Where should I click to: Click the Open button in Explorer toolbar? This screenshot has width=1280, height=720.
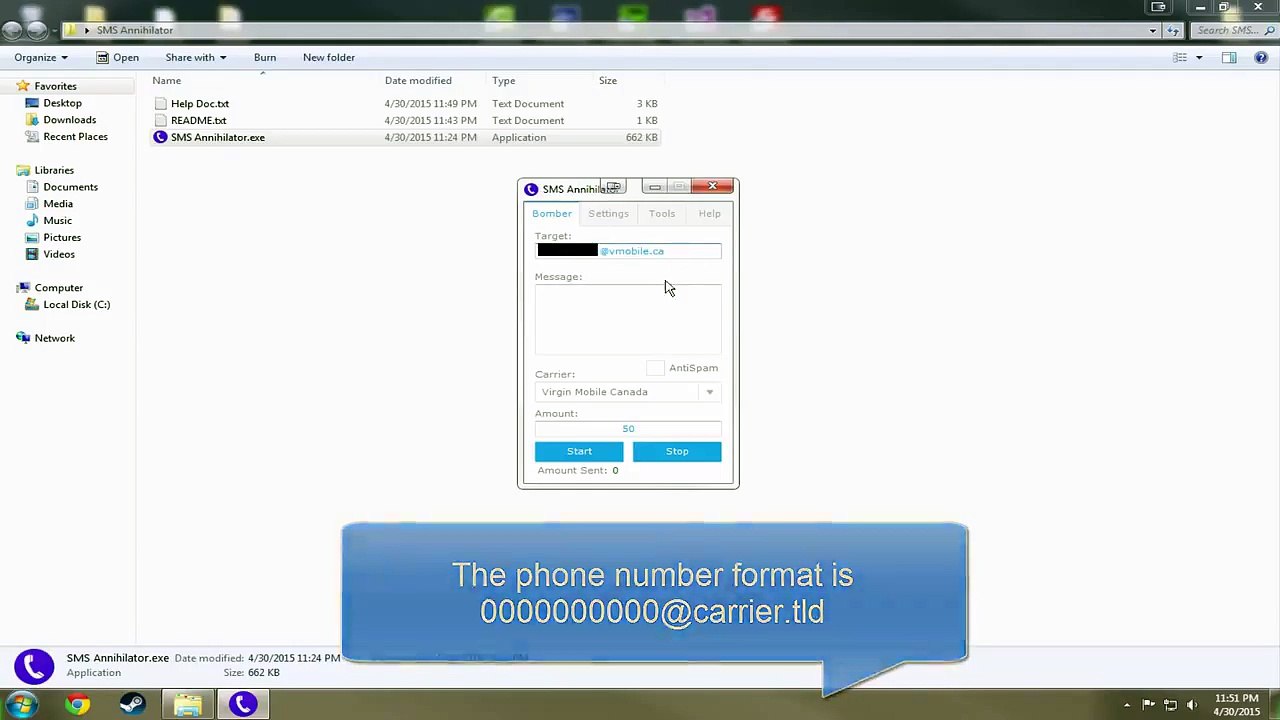click(x=118, y=57)
